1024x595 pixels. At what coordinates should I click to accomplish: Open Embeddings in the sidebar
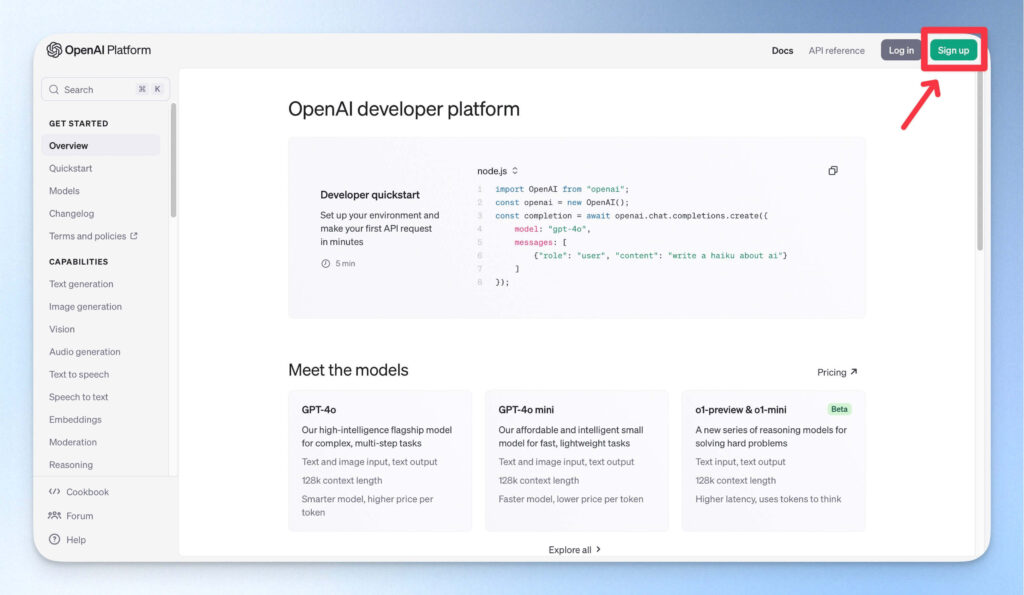(x=75, y=419)
